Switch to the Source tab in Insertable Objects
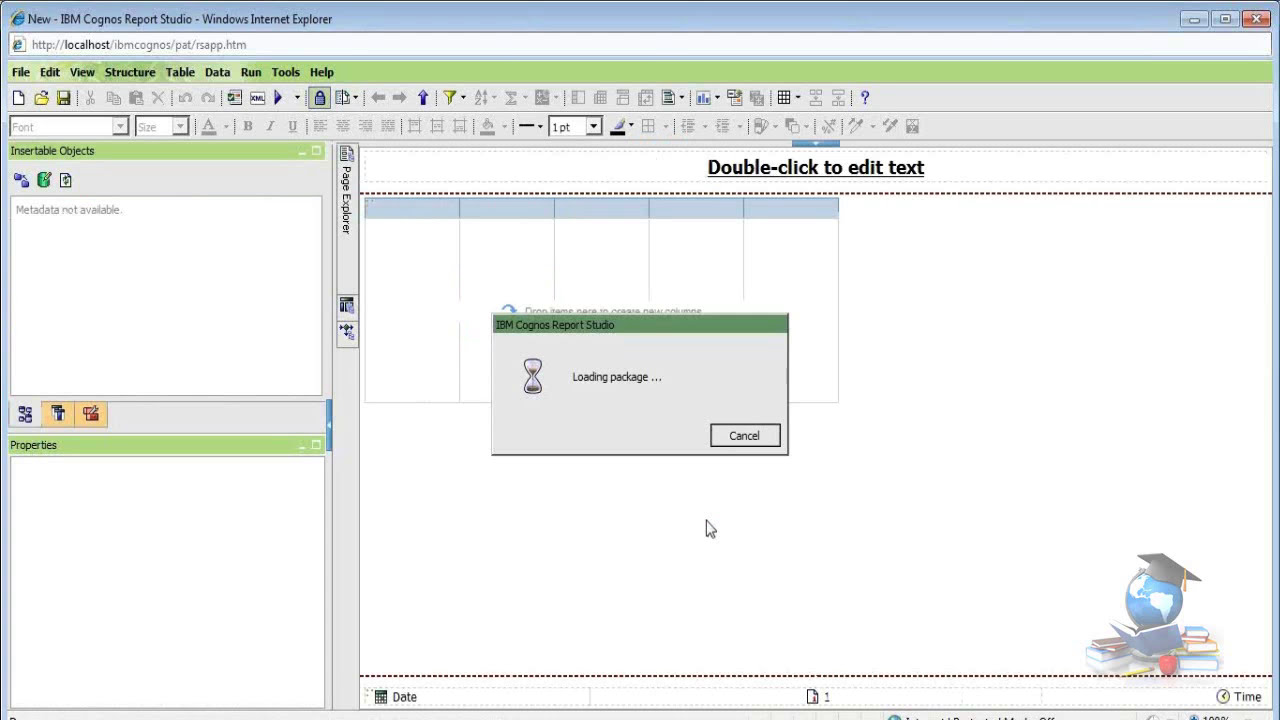 click(25, 414)
